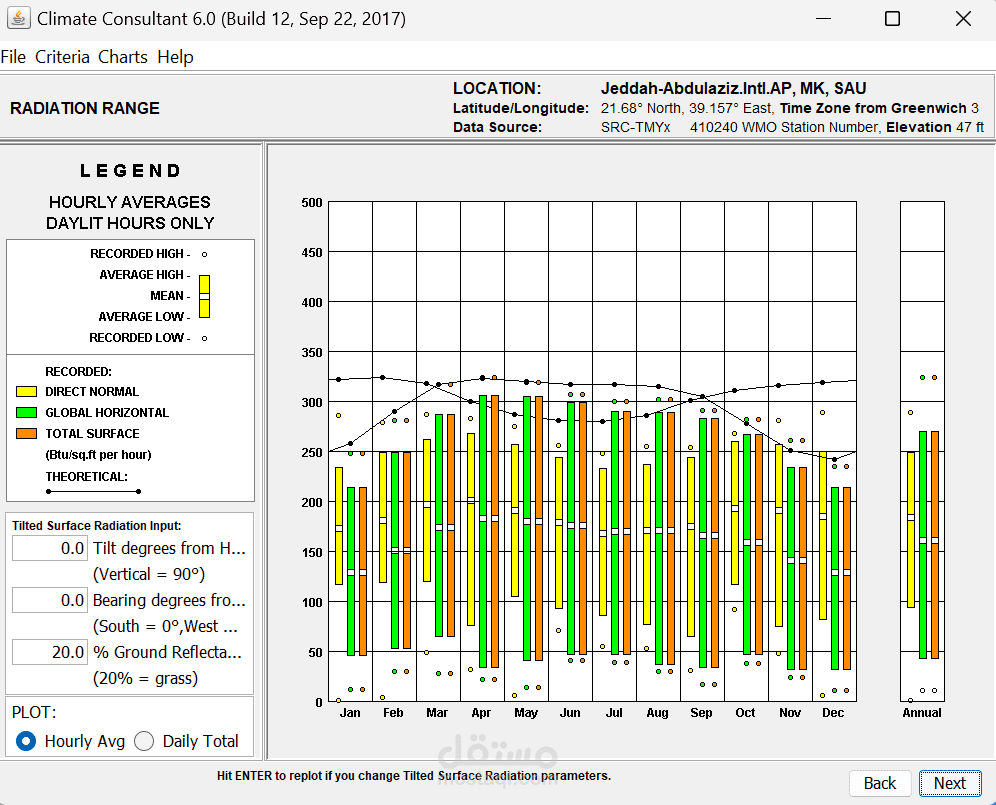Click the 'Hit ENTER to replot' status message
The height and width of the screenshot is (805, 996).
coord(414,776)
